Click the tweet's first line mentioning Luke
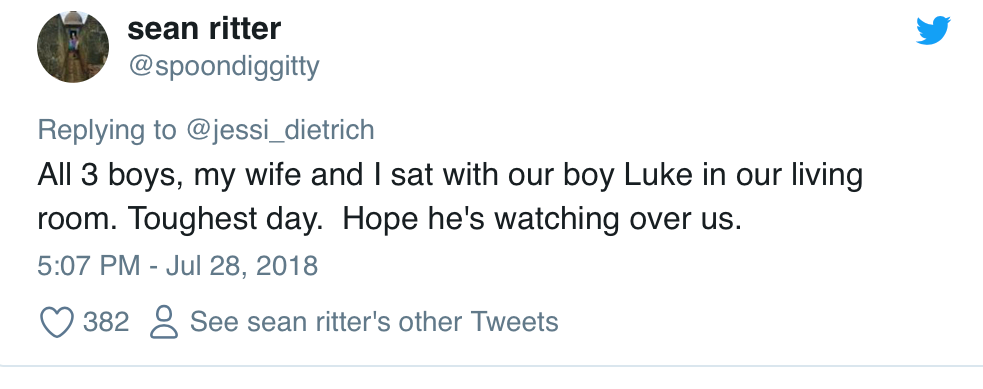The height and width of the screenshot is (389, 983). point(450,175)
